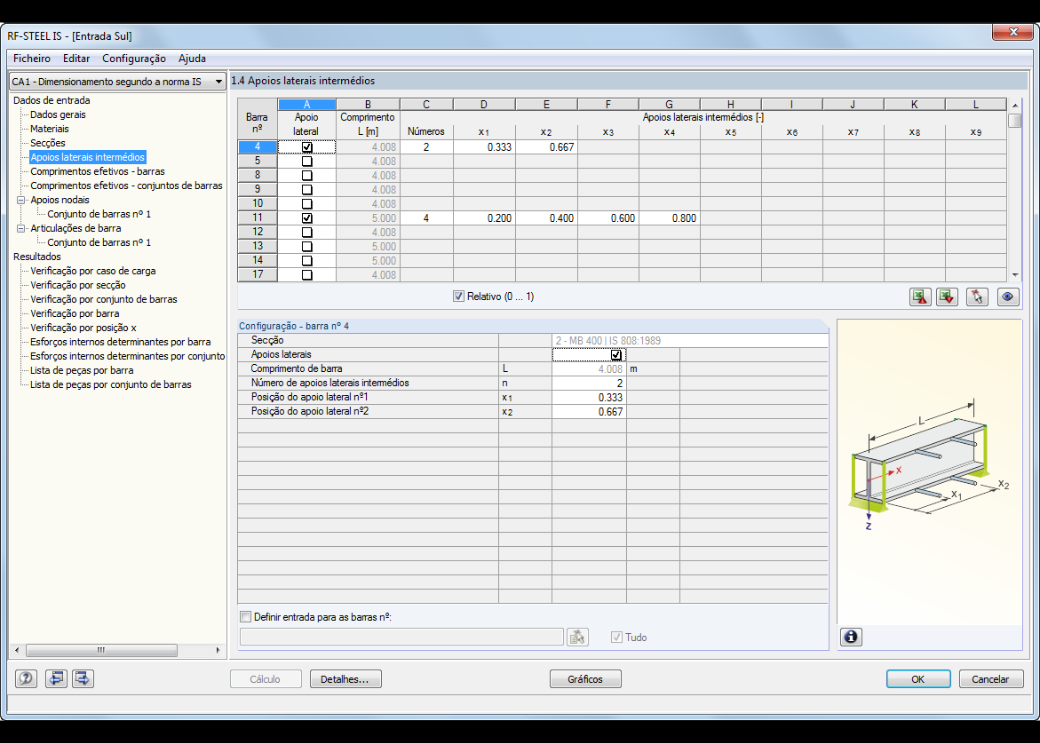Open Lista de peças por conjunto de barras
Image resolution: width=1040 pixels, height=743 pixels.
pos(111,384)
